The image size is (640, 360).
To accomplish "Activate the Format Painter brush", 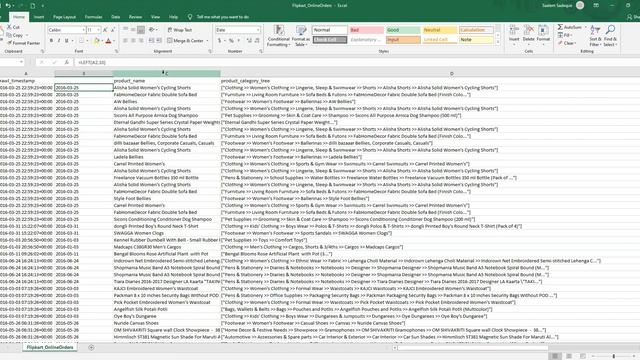I will (24, 43).
